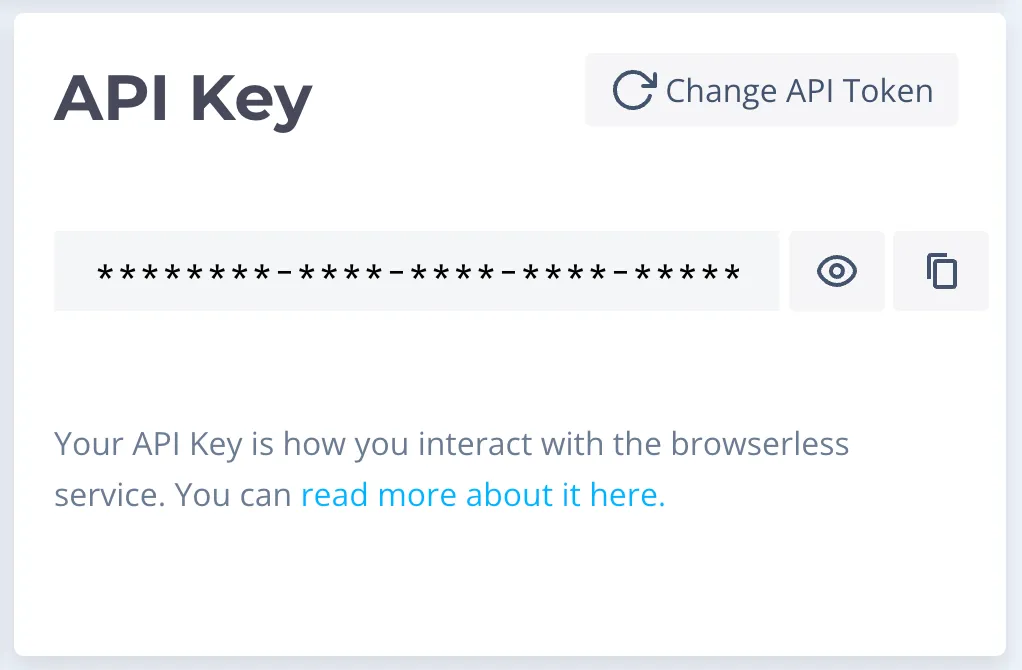Image resolution: width=1022 pixels, height=670 pixels.
Task: Click Change API Token to rotate credentials
Action: click(x=771, y=89)
